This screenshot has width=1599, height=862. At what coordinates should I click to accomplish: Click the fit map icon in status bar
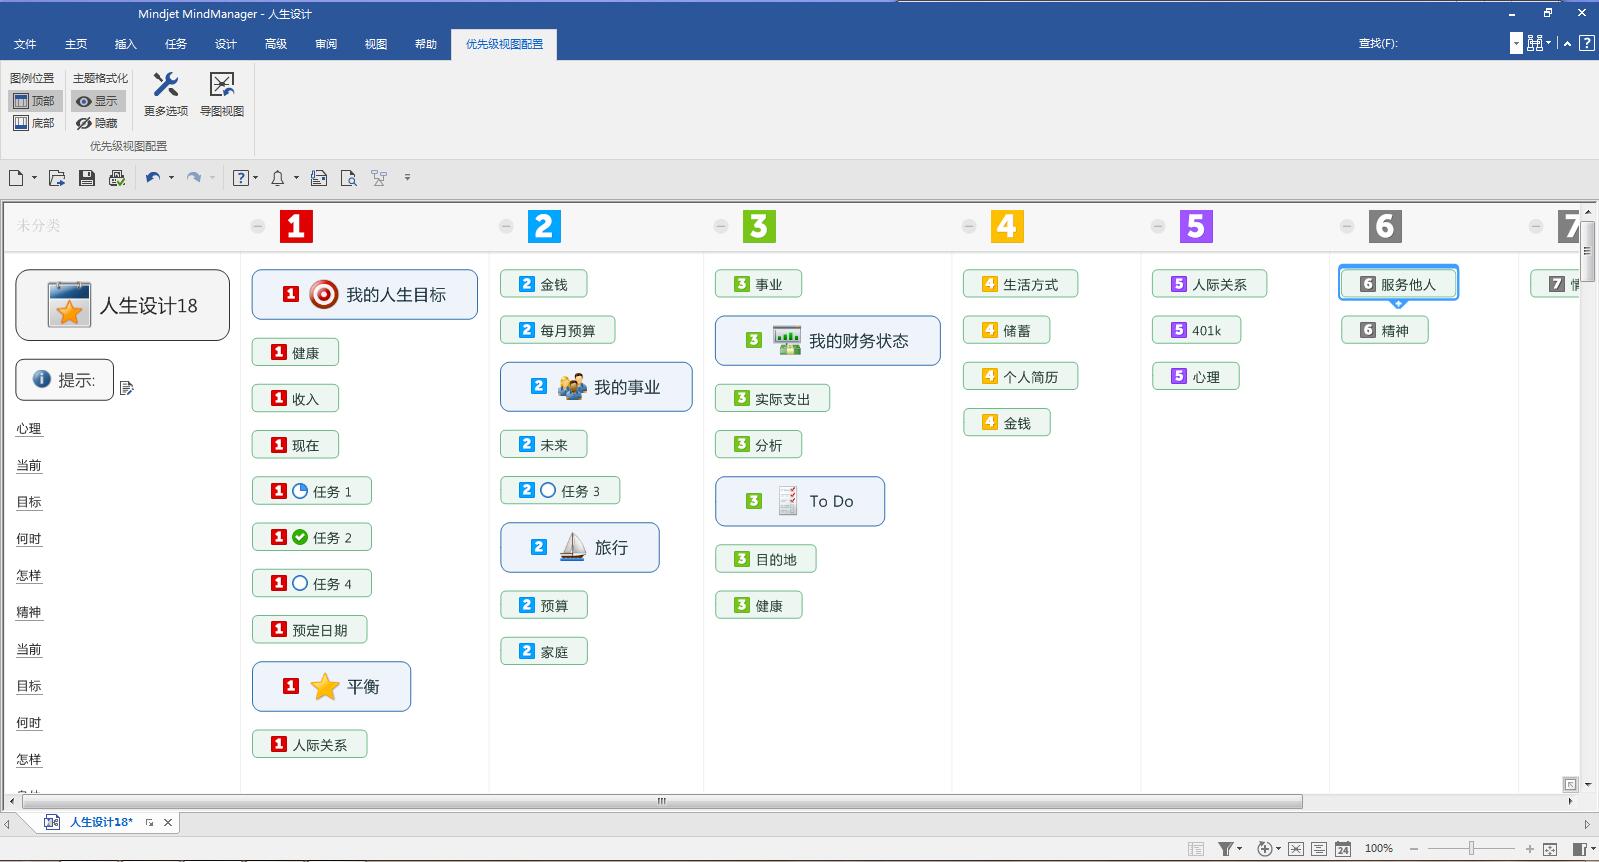[1550, 849]
